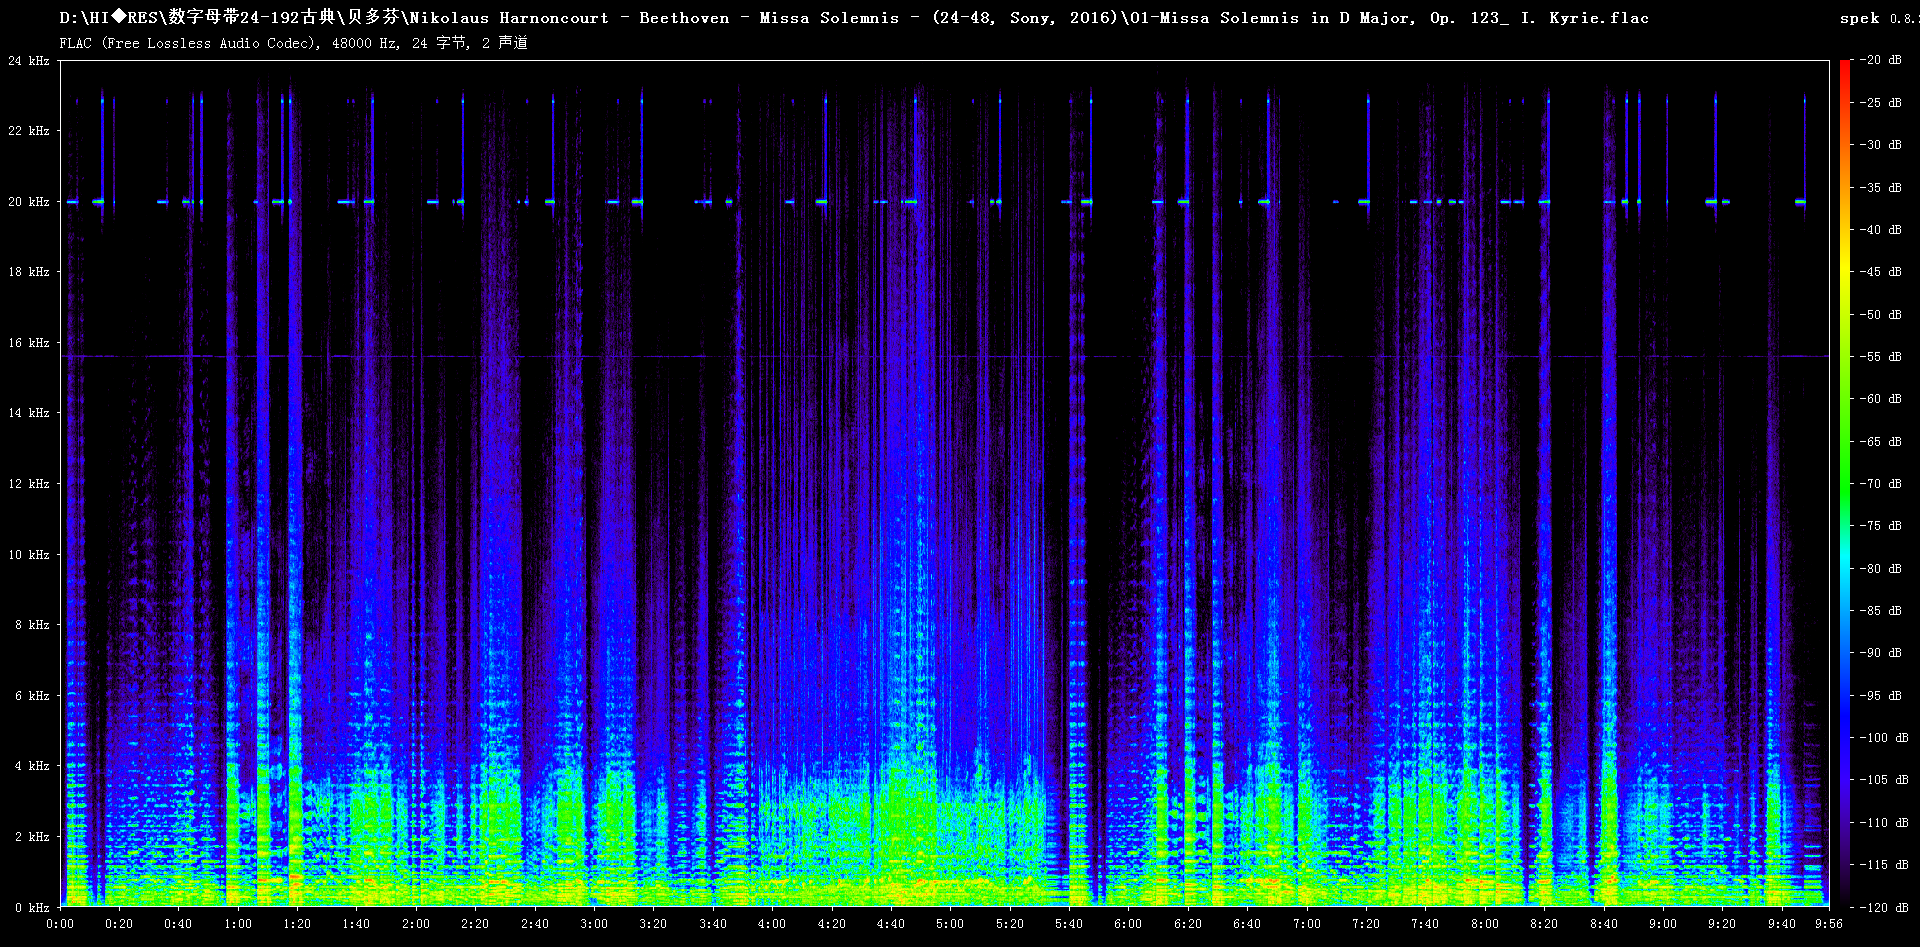Click the red top of the dB color bar
This screenshot has height=947, width=1920.
[x=1844, y=66]
